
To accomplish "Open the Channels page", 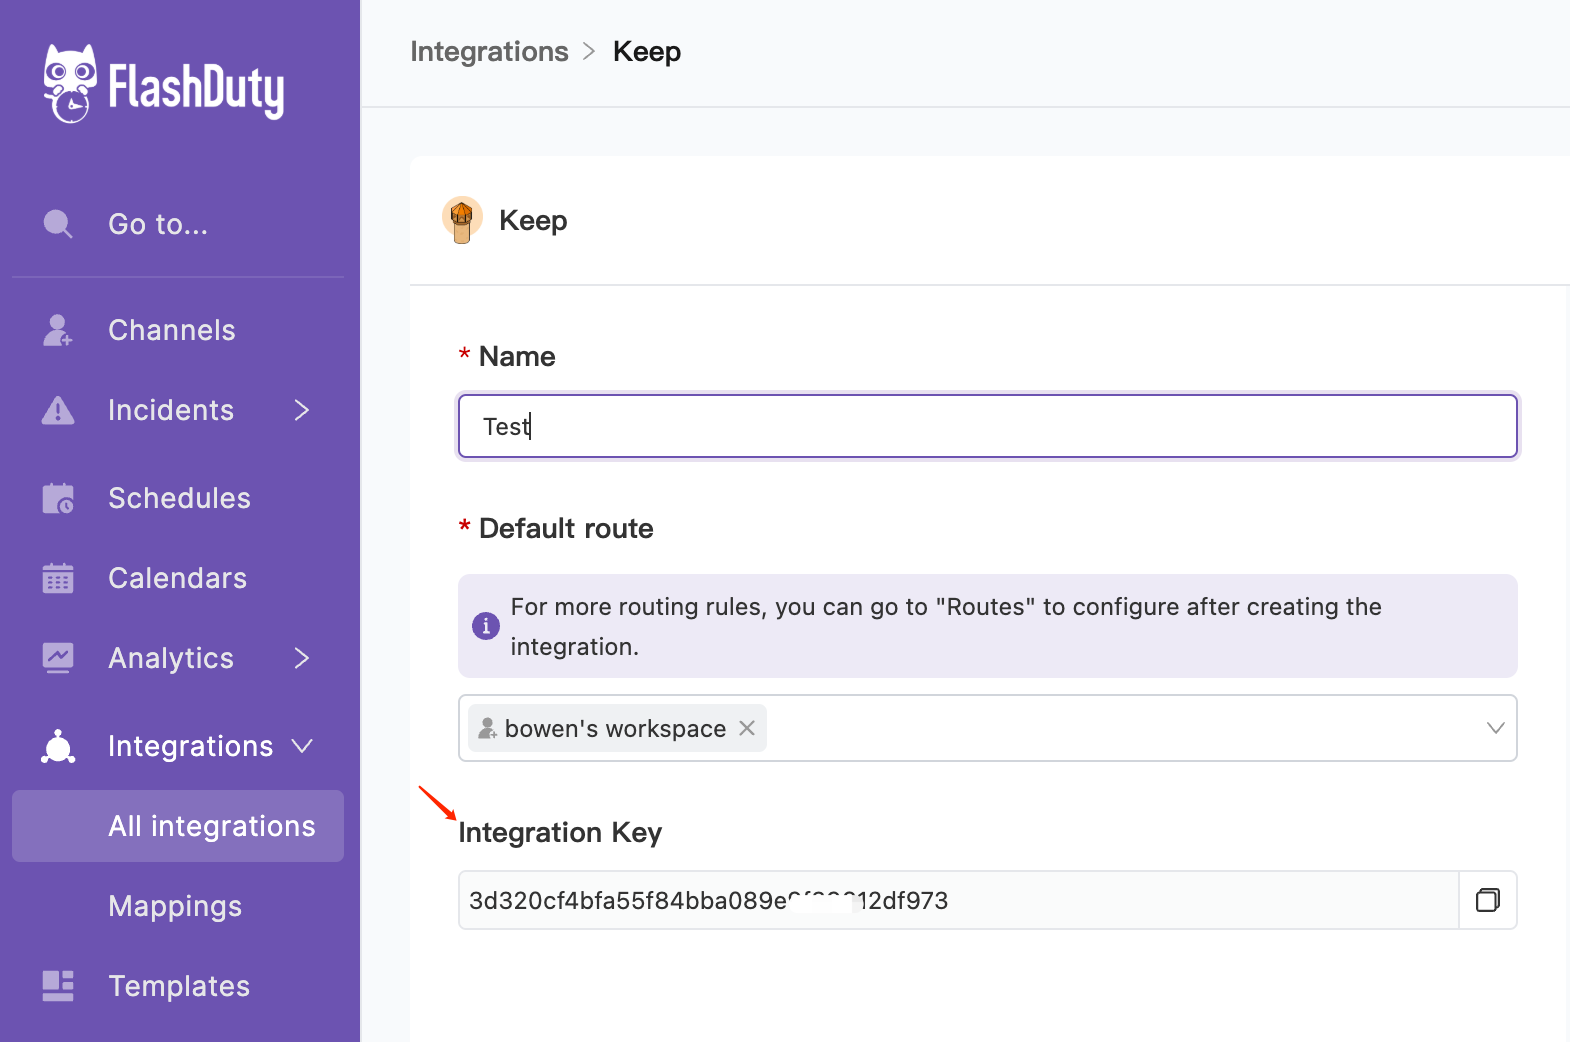I will click(x=172, y=330).
